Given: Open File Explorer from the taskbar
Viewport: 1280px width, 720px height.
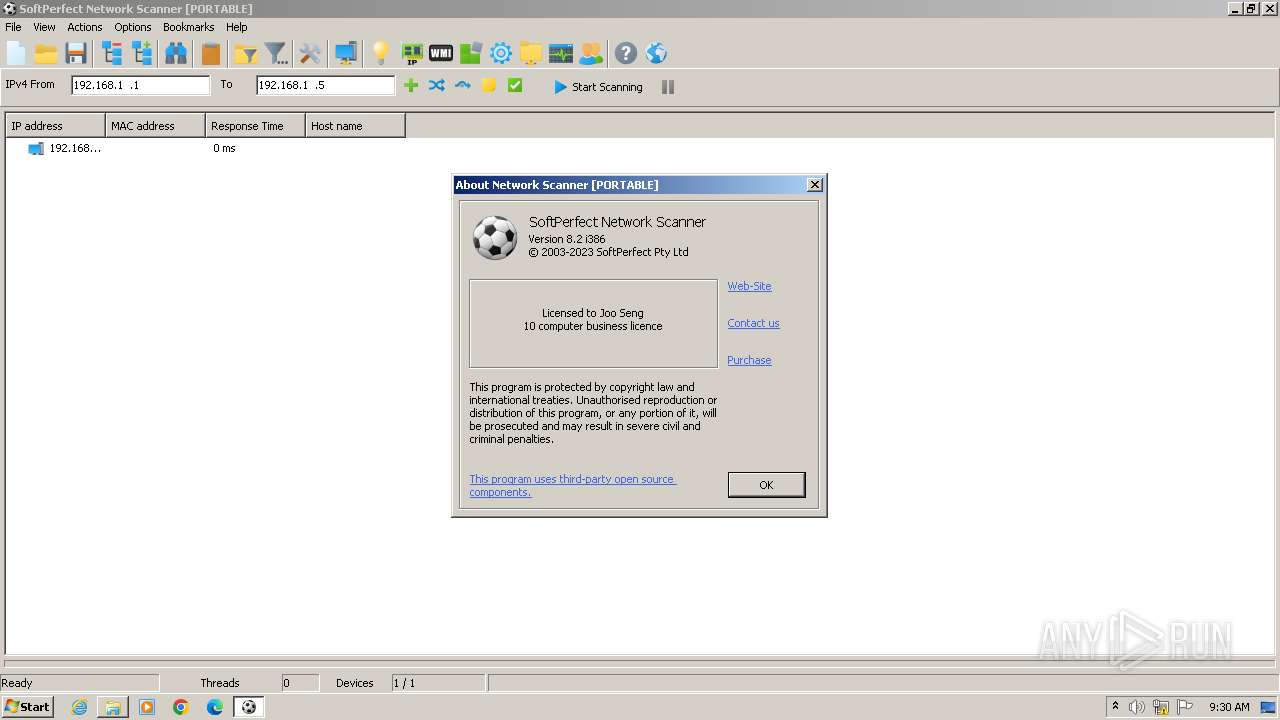Looking at the screenshot, I should click(113, 707).
